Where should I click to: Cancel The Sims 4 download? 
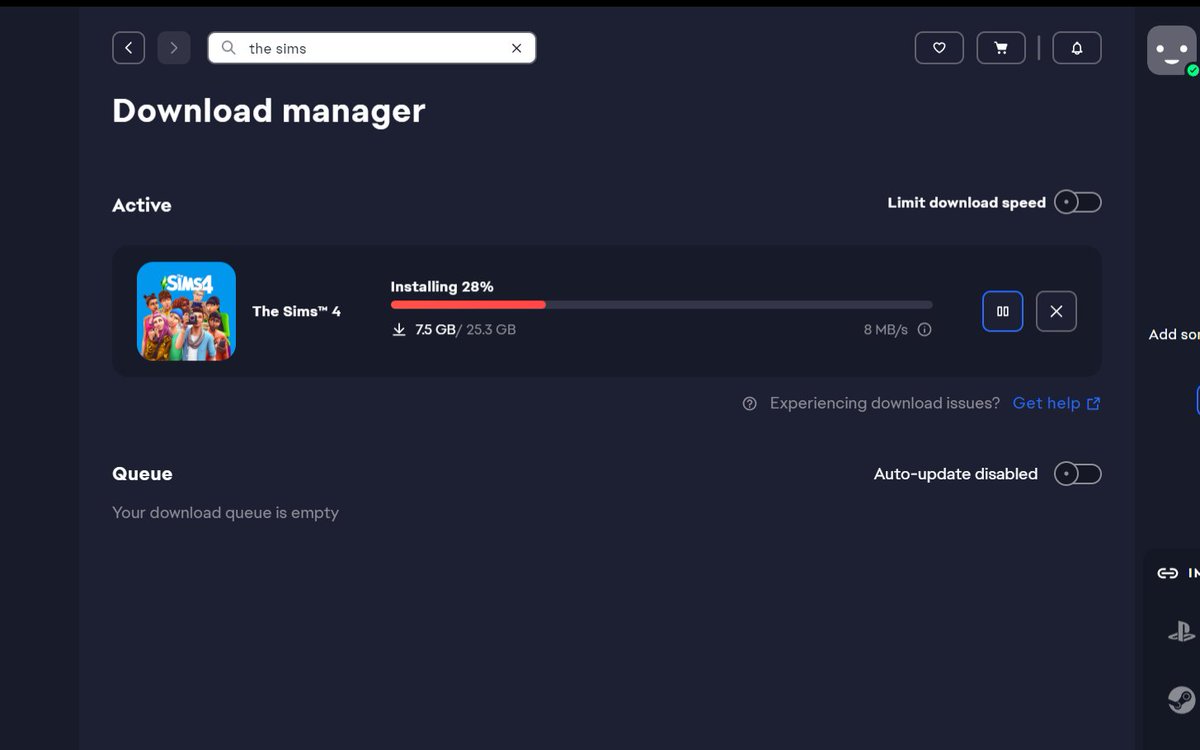tap(1056, 311)
